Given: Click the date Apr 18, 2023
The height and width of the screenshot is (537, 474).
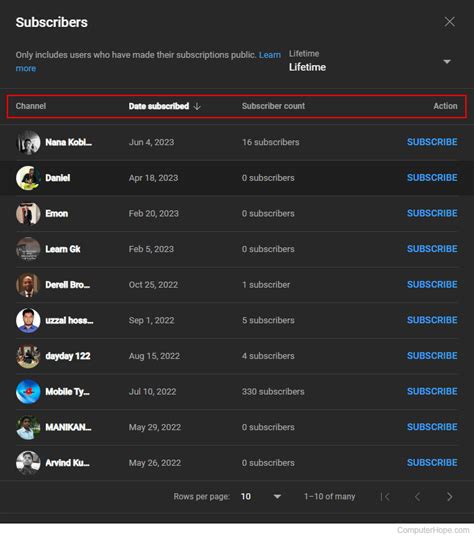Looking at the screenshot, I should pyautogui.click(x=153, y=178).
